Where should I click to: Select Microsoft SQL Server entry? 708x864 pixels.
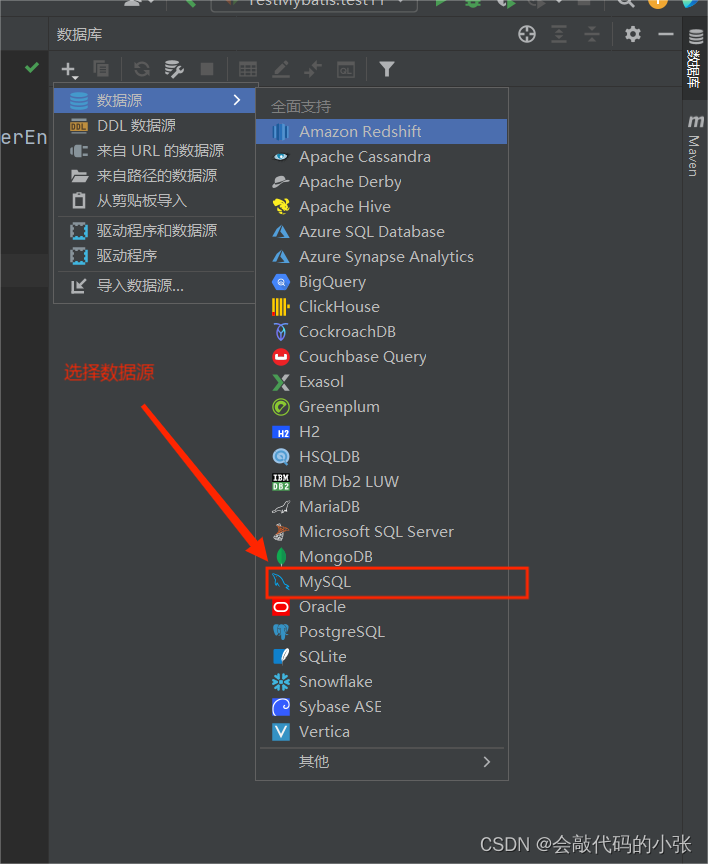click(x=381, y=532)
